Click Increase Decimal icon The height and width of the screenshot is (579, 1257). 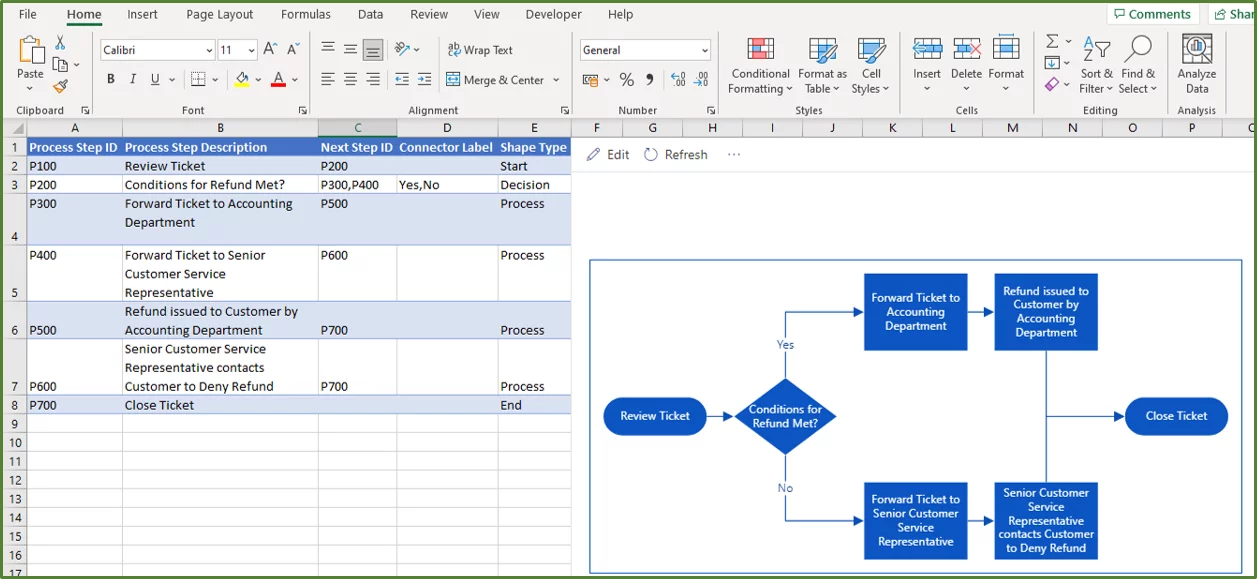(x=678, y=80)
